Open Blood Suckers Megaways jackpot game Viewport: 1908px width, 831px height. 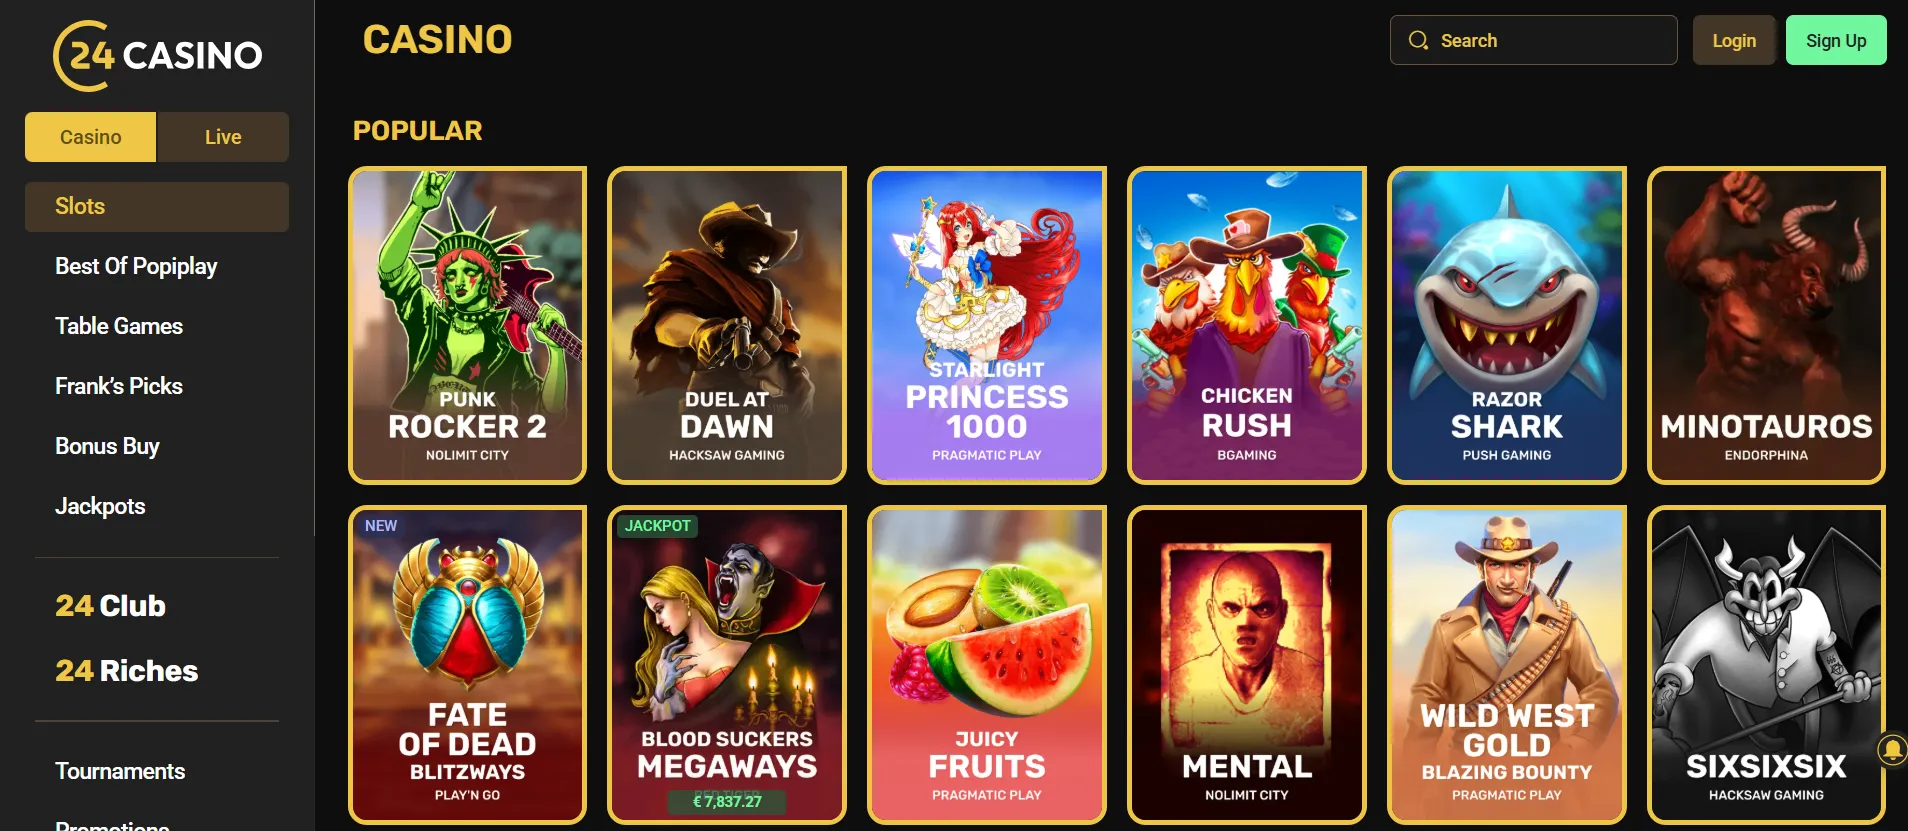point(727,664)
